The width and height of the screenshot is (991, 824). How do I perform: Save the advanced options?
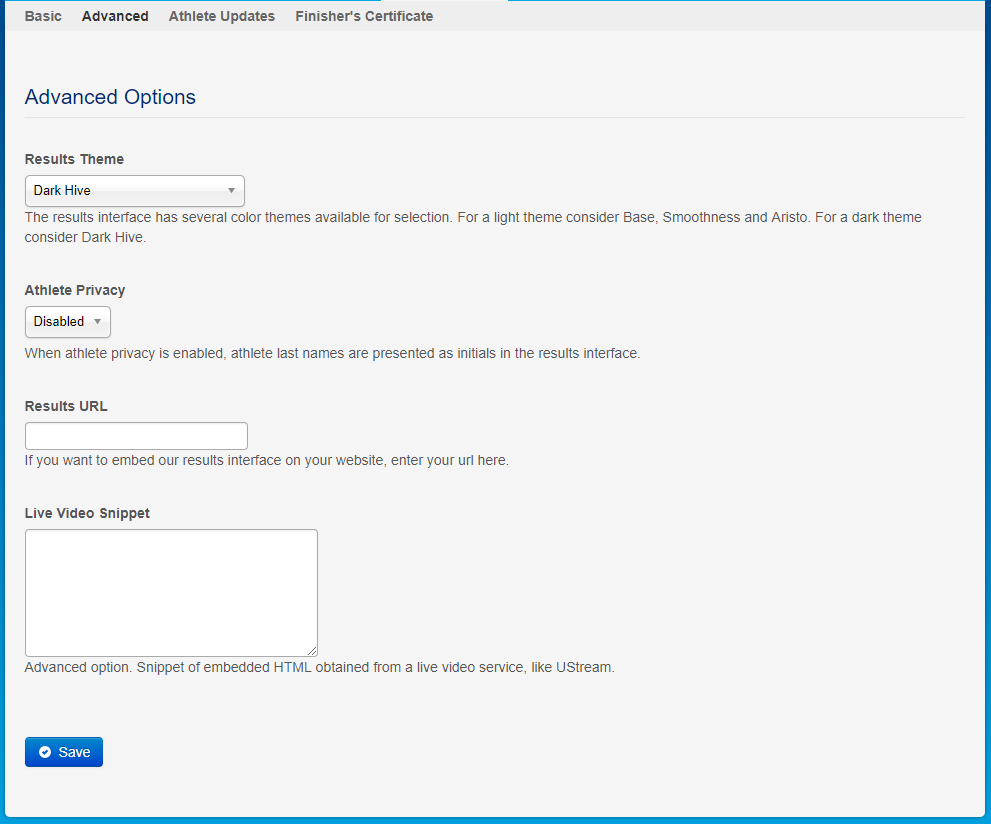(64, 752)
